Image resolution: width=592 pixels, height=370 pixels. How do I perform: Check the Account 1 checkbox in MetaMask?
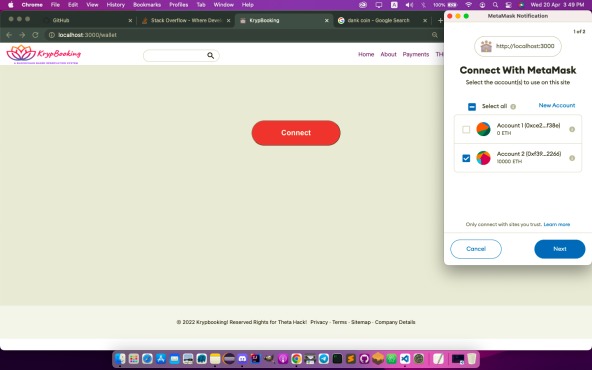tap(466, 130)
